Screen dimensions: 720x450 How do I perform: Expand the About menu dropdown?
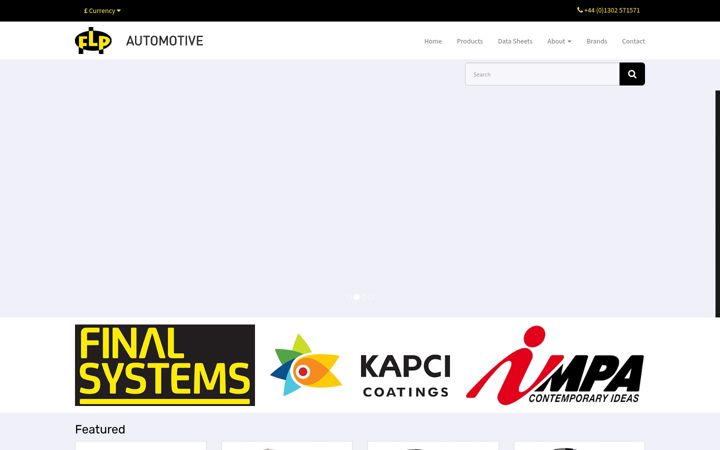tap(559, 41)
